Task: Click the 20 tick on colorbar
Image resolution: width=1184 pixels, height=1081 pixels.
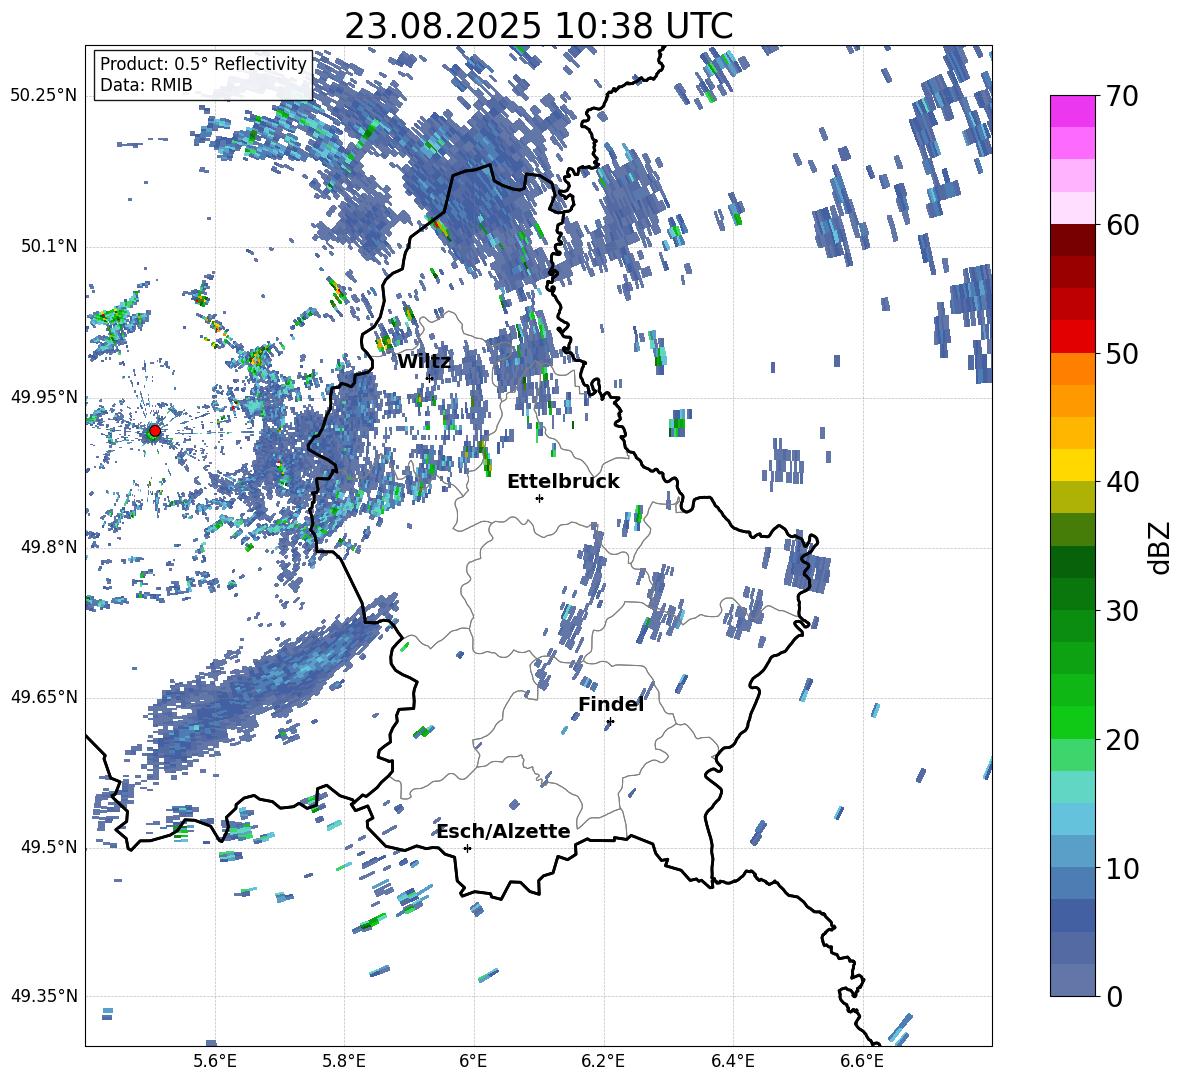Action: point(1121,739)
